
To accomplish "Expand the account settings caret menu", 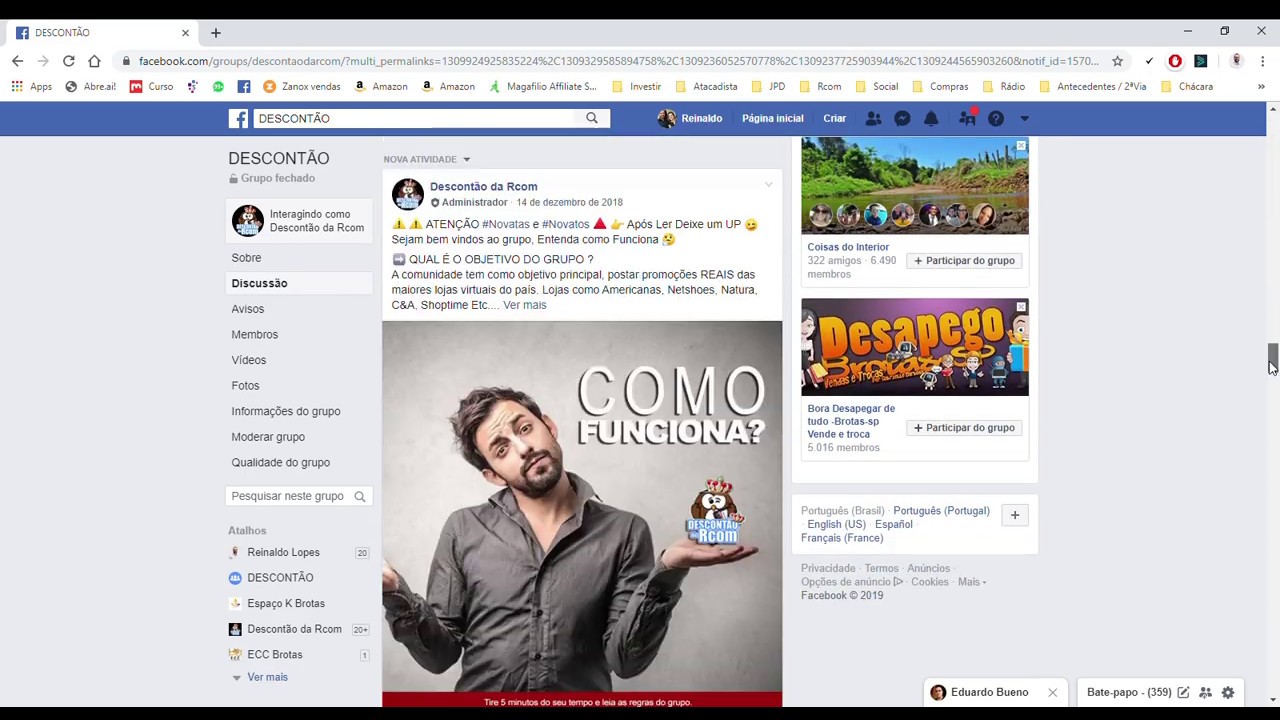I will point(1024,118).
